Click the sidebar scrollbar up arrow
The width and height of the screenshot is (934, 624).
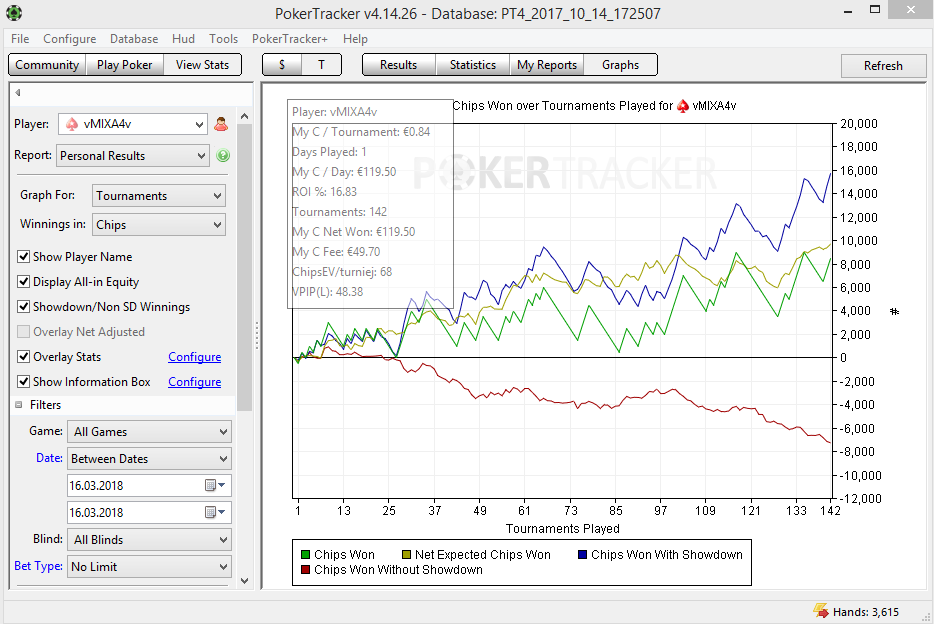coord(244,117)
